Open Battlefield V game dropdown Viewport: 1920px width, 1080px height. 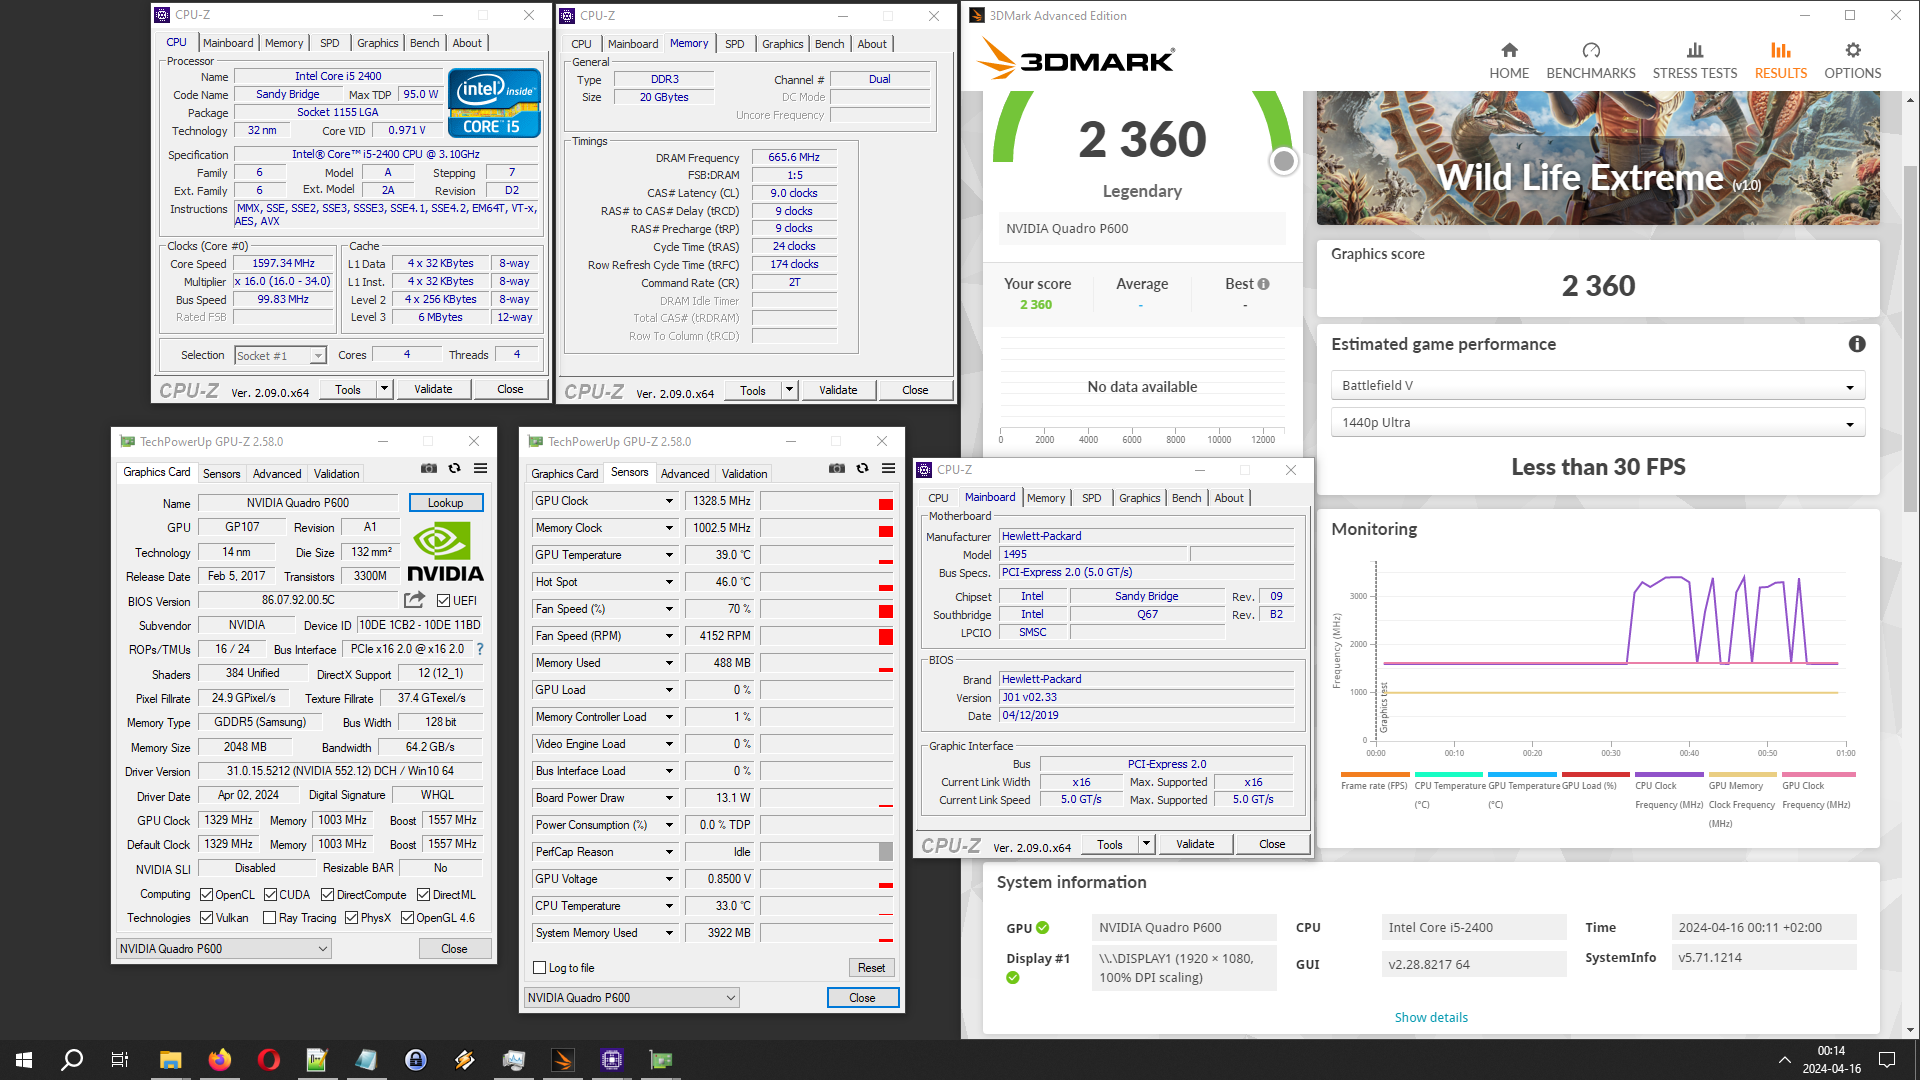(x=1598, y=386)
